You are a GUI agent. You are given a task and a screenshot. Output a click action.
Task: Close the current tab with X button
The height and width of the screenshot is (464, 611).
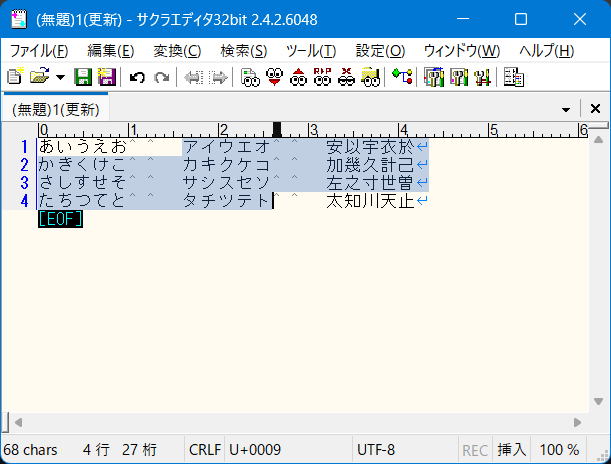595,109
